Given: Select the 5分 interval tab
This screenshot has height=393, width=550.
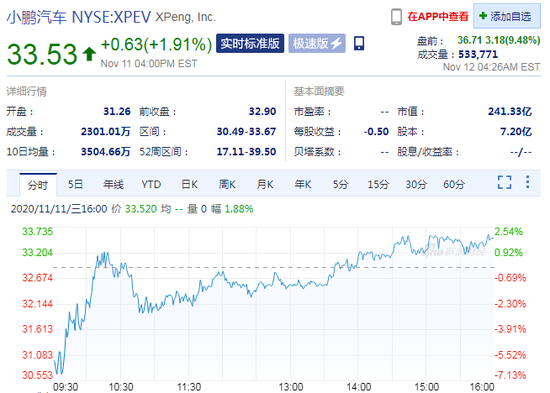Looking at the screenshot, I should click(x=340, y=184).
